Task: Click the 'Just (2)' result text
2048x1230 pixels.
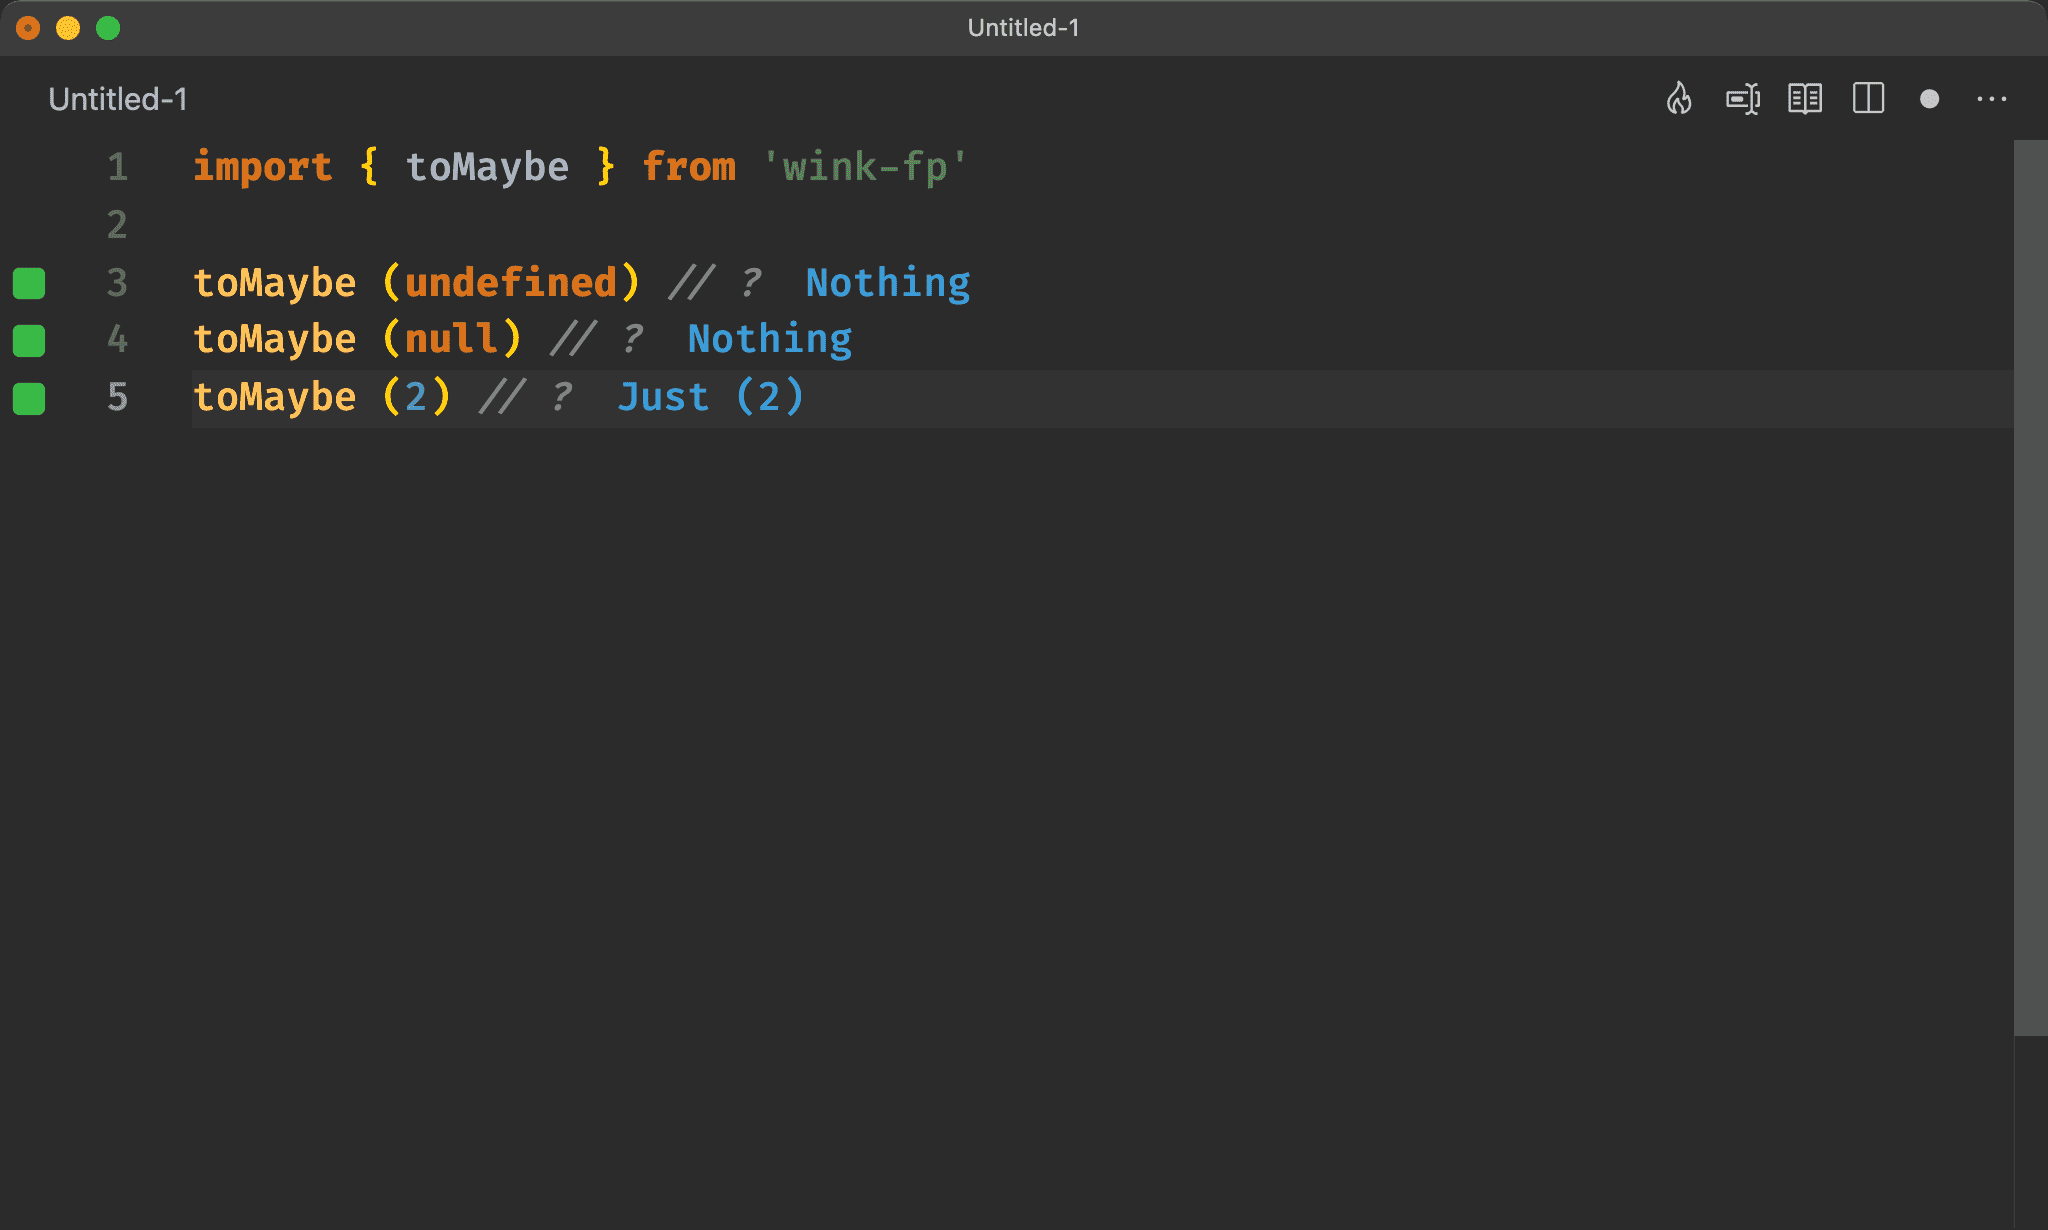Action: click(x=711, y=398)
